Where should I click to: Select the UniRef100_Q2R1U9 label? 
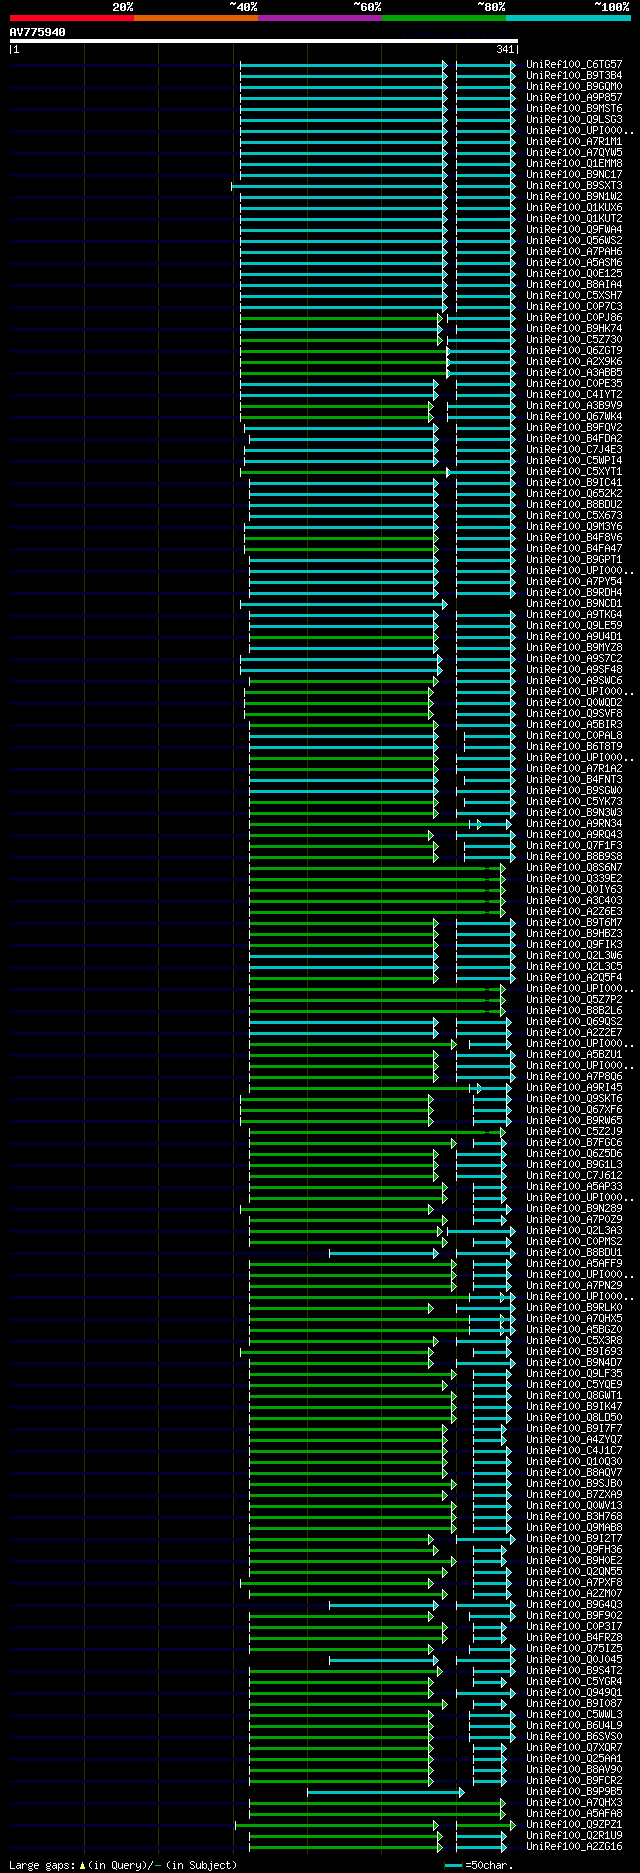tap(574, 1835)
